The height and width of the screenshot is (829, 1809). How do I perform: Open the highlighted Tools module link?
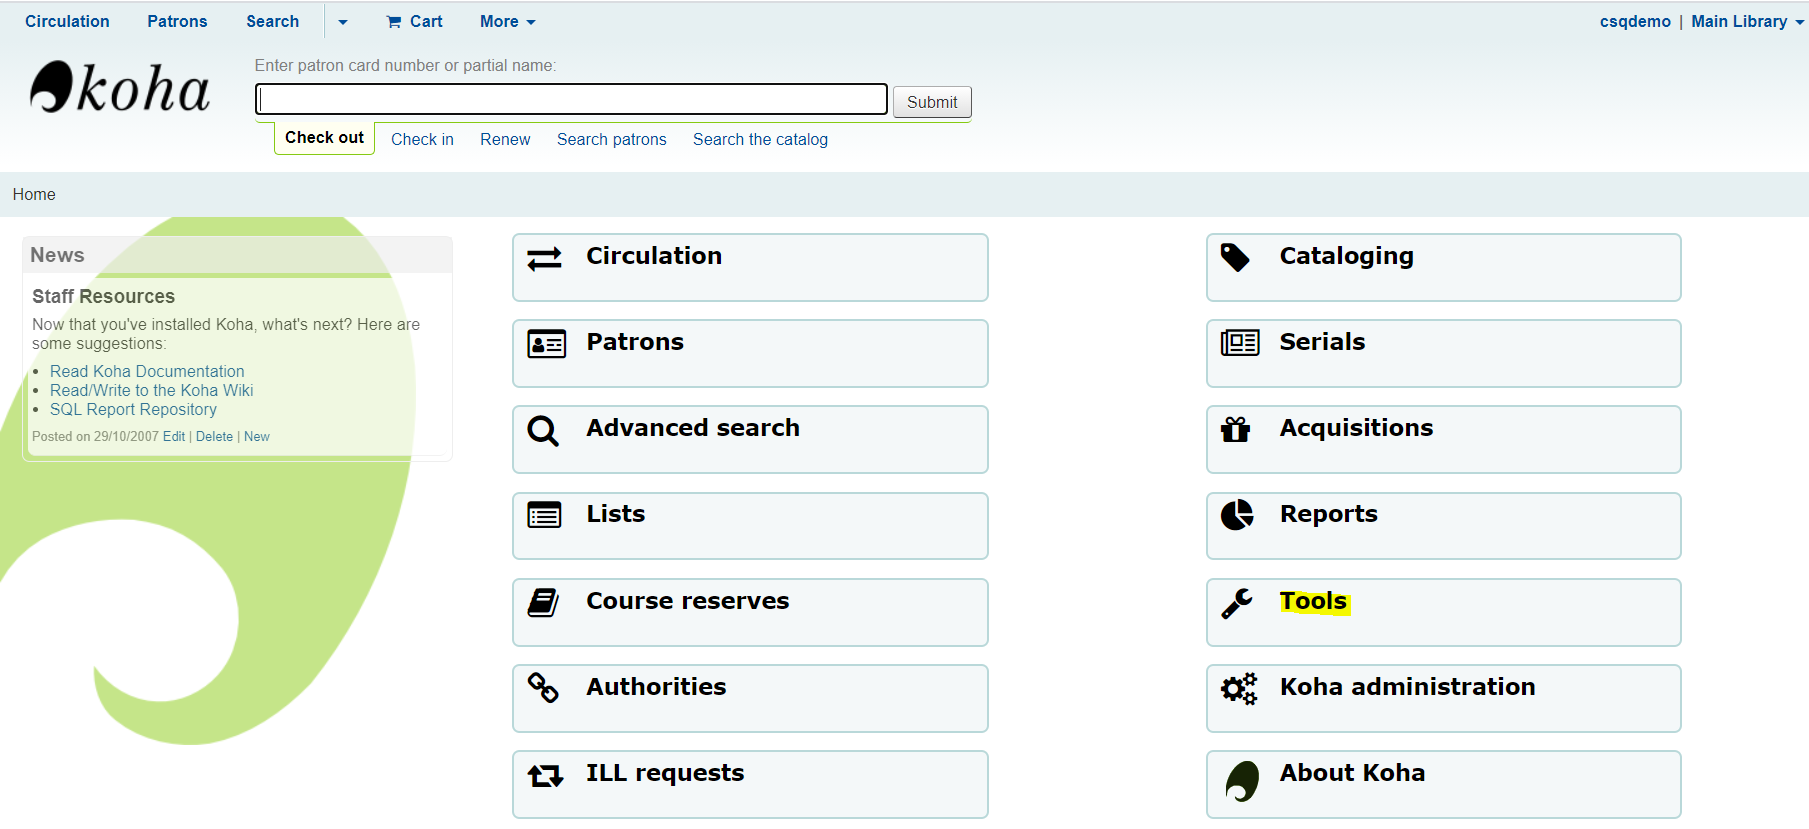tap(1444, 612)
